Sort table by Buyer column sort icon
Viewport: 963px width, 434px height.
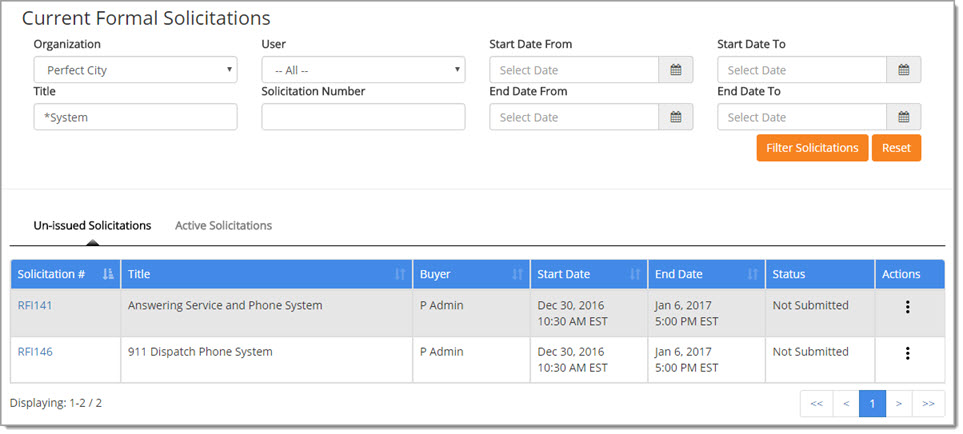pyautogui.click(x=517, y=275)
